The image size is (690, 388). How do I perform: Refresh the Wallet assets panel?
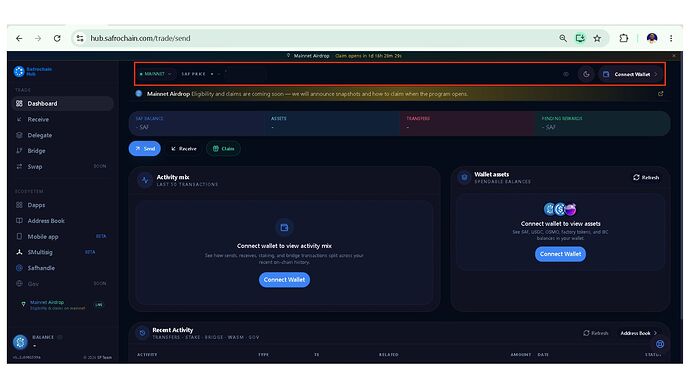tap(646, 177)
